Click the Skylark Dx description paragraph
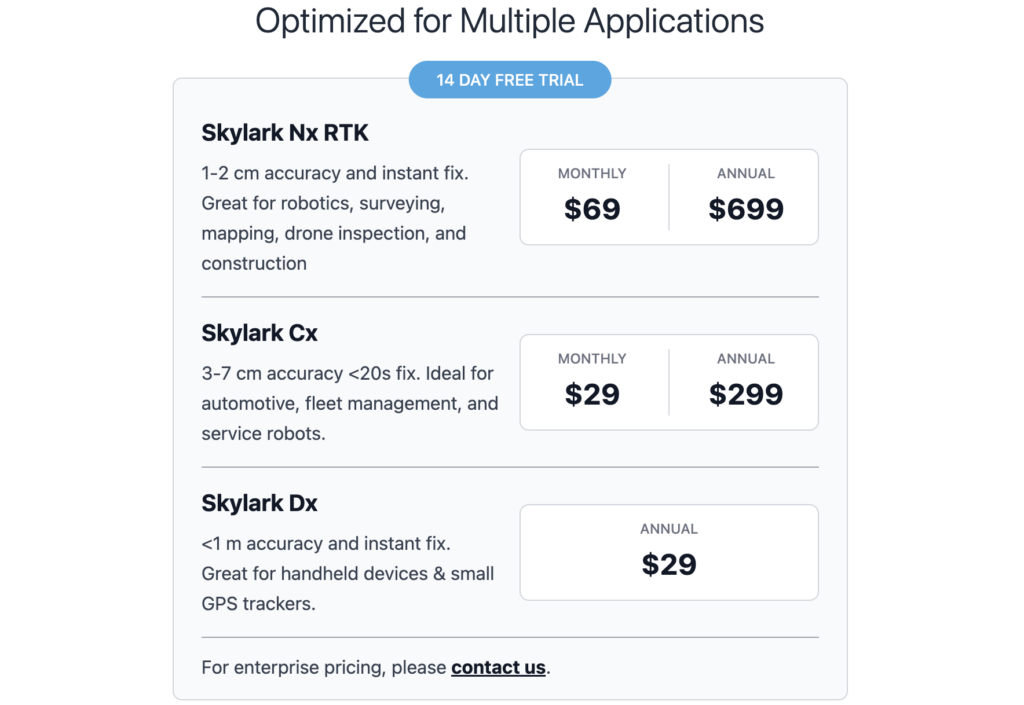The width and height of the screenshot is (1024, 705). 348,574
